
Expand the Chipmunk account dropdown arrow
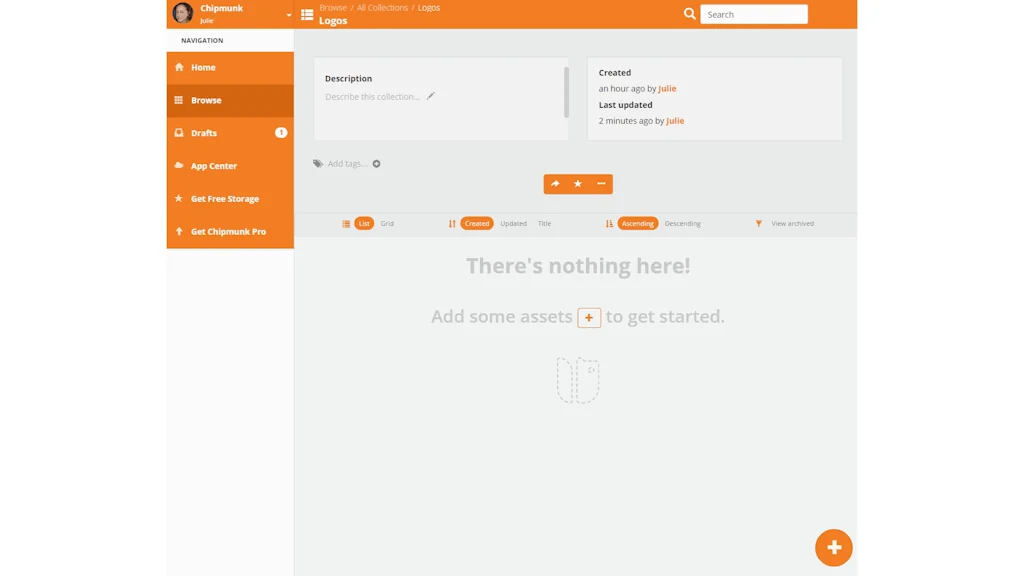(x=289, y=15)
